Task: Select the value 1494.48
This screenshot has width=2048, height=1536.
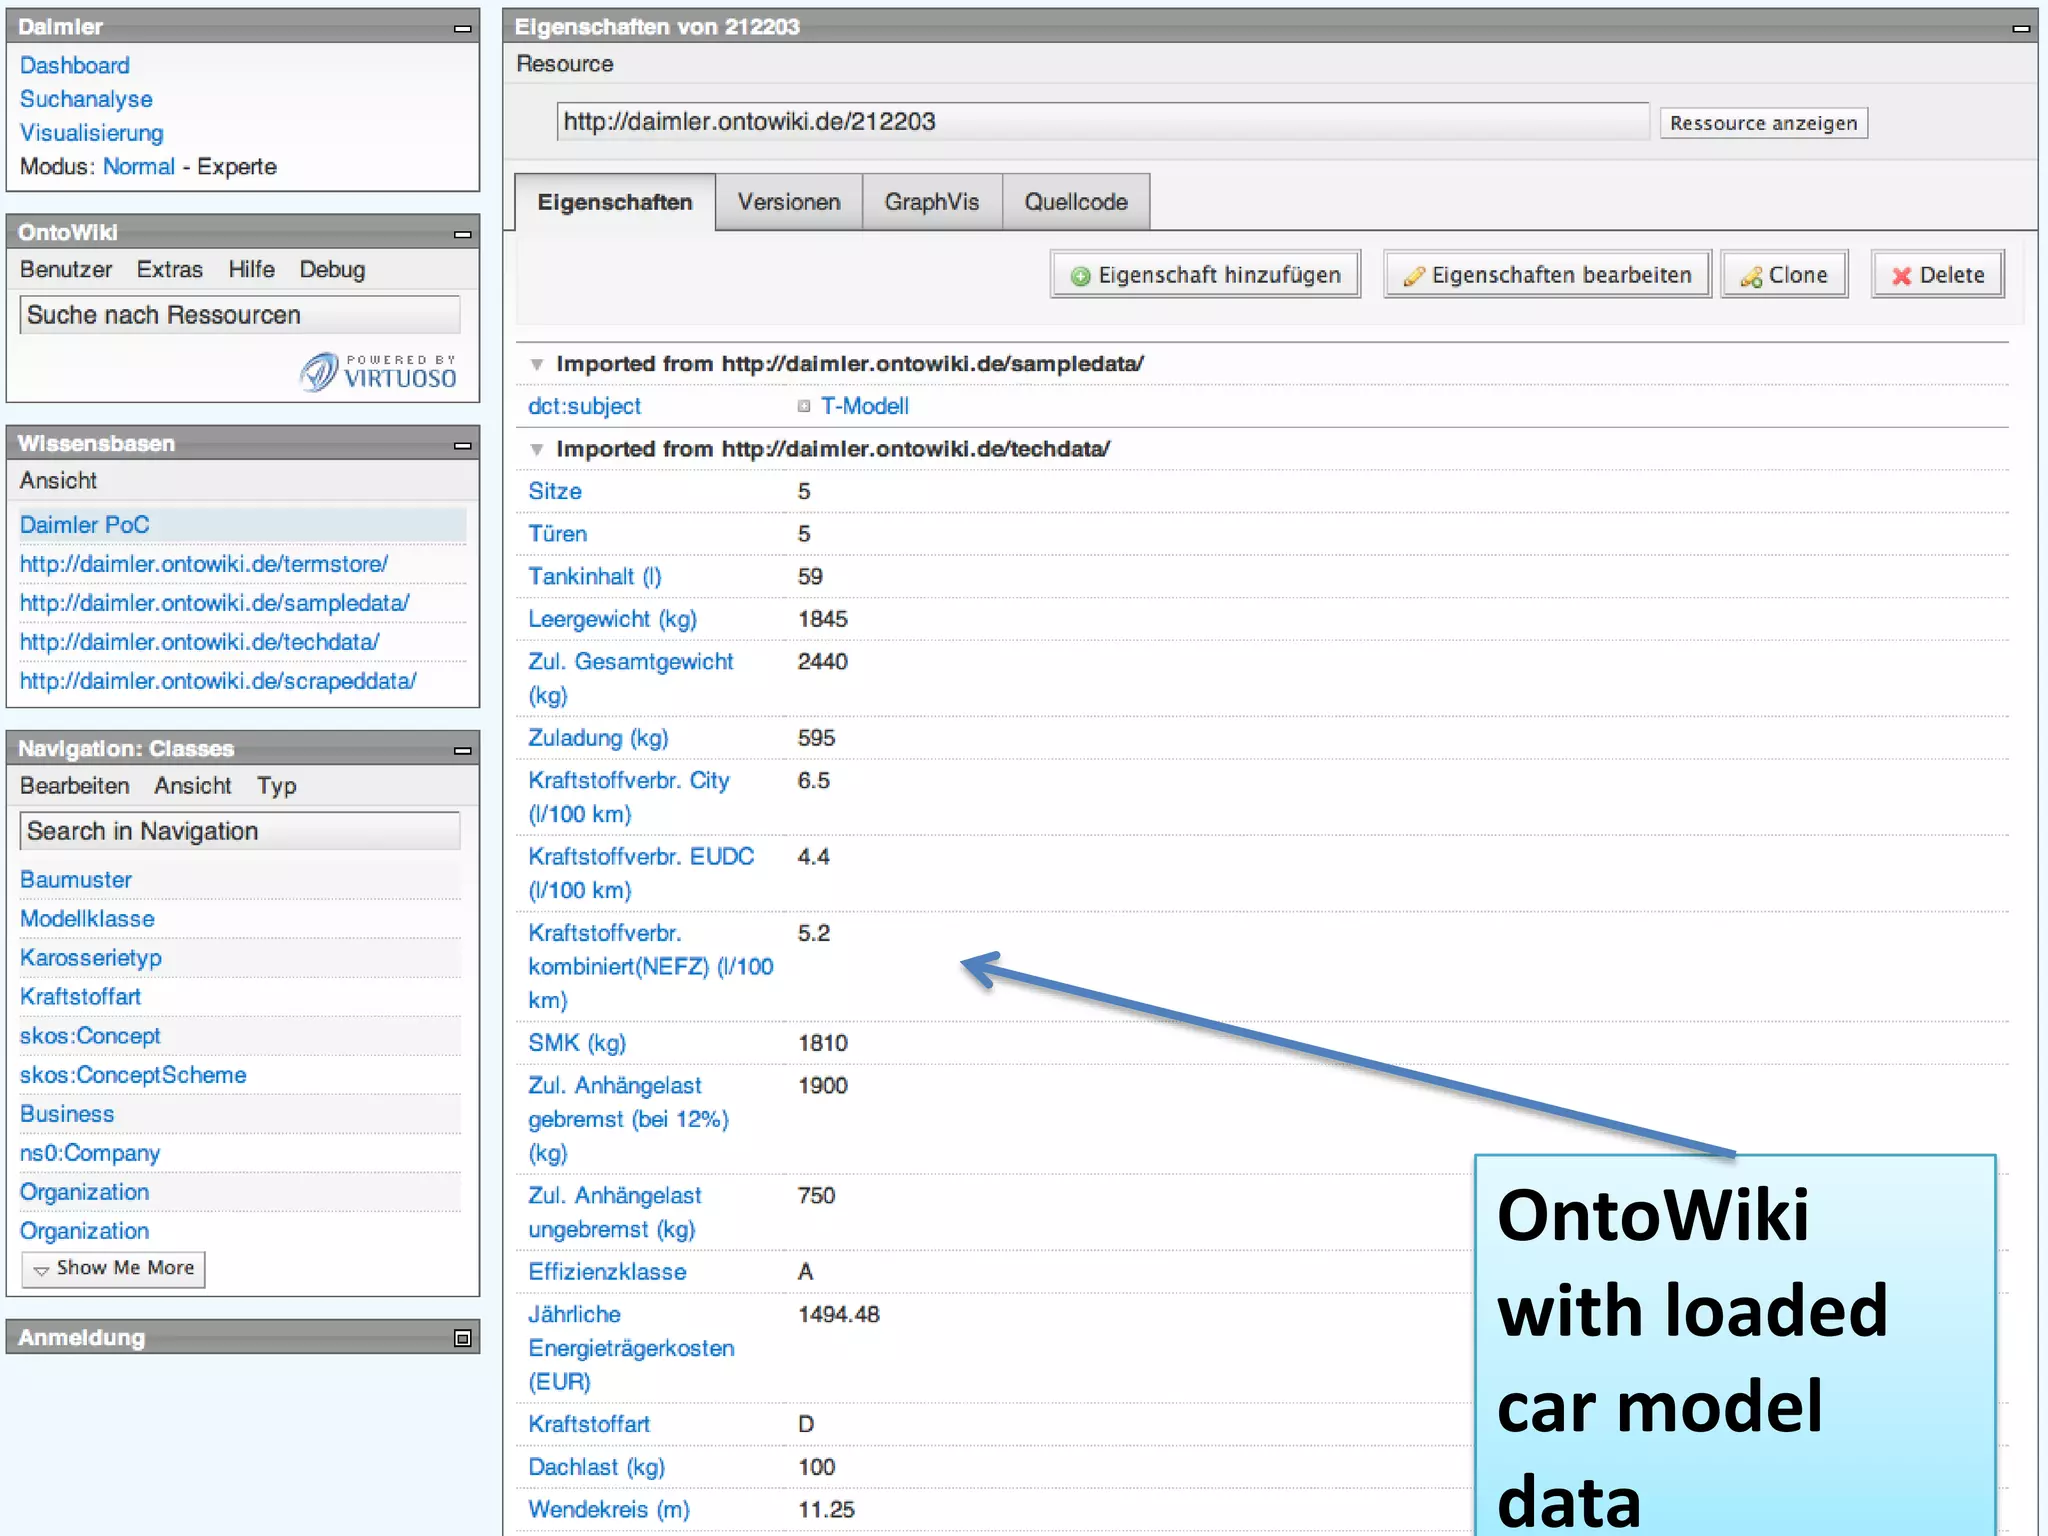Action: (x=839, y=1316)
